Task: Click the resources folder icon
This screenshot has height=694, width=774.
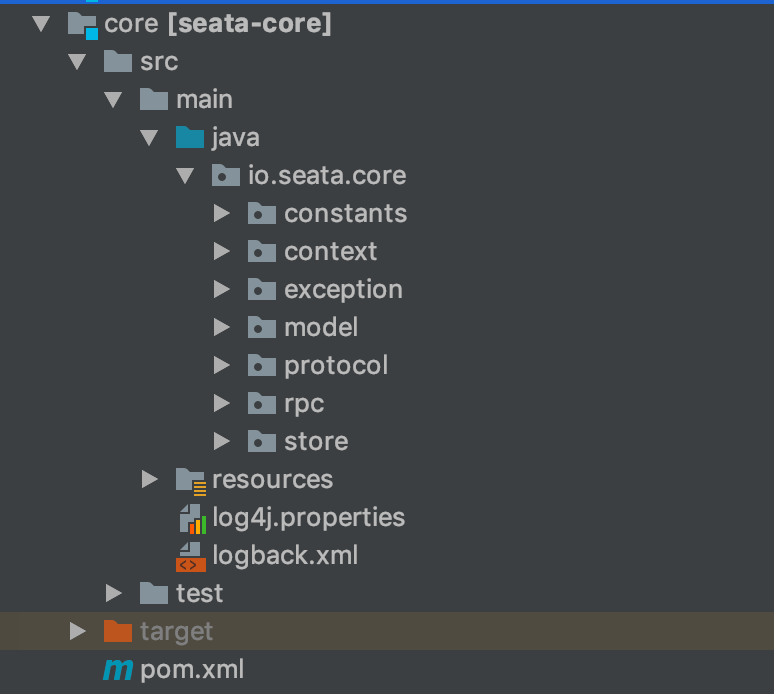Action: (x=190, y=480)
